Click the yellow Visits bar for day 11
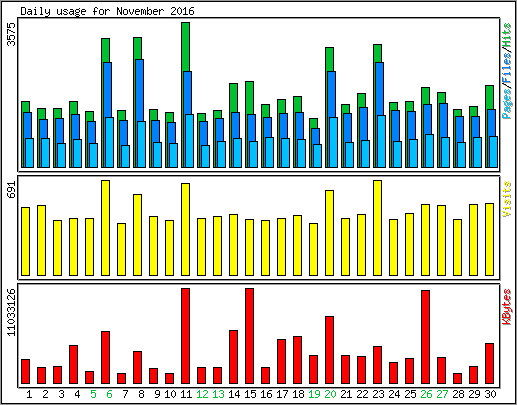Image resolution: width=517 pixels, height=405 pixels. pos(186,230)
